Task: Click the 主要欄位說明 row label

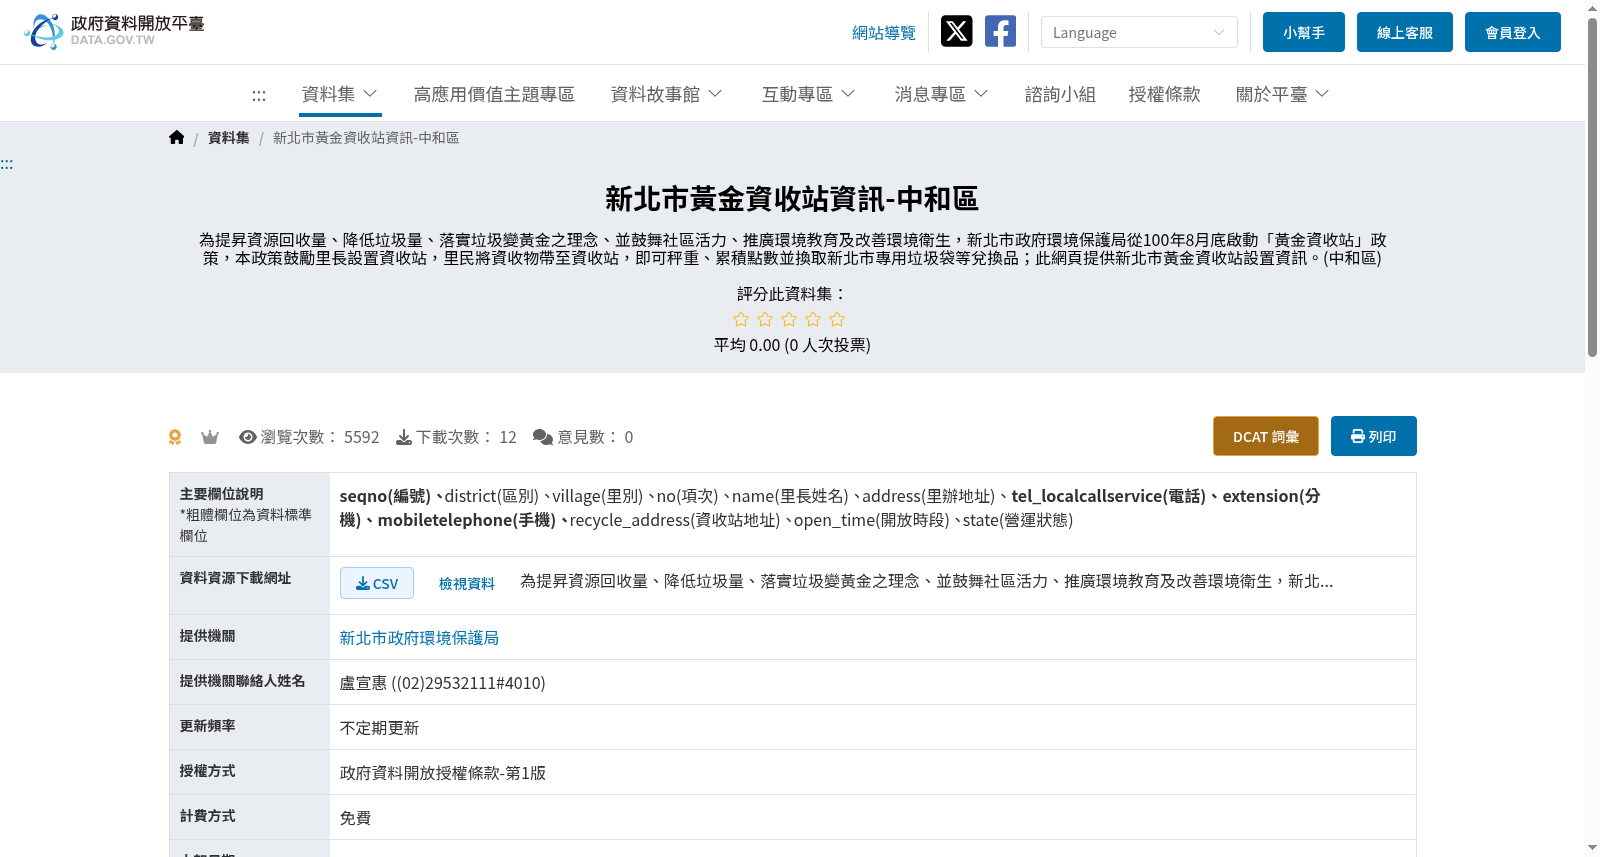Action: pos(222,494)
